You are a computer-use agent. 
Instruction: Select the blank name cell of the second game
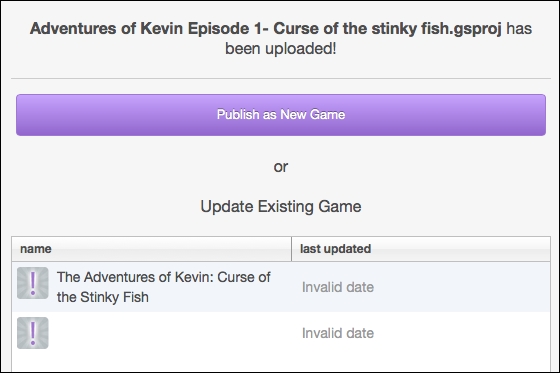click(173, 333)
